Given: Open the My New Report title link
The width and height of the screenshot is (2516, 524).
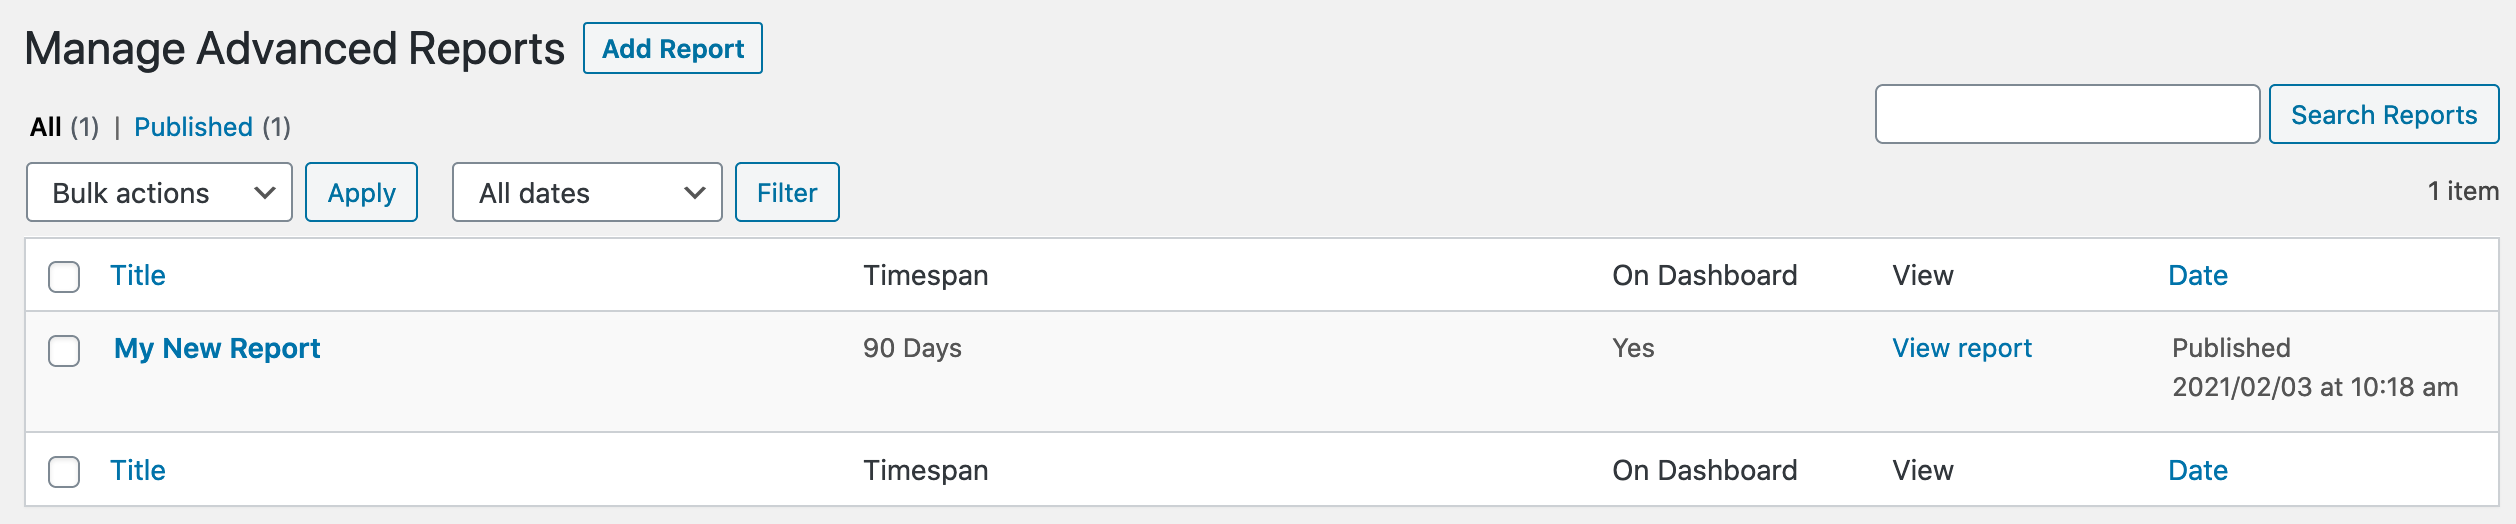Looking at the screenshot, I should pos(217,349).
